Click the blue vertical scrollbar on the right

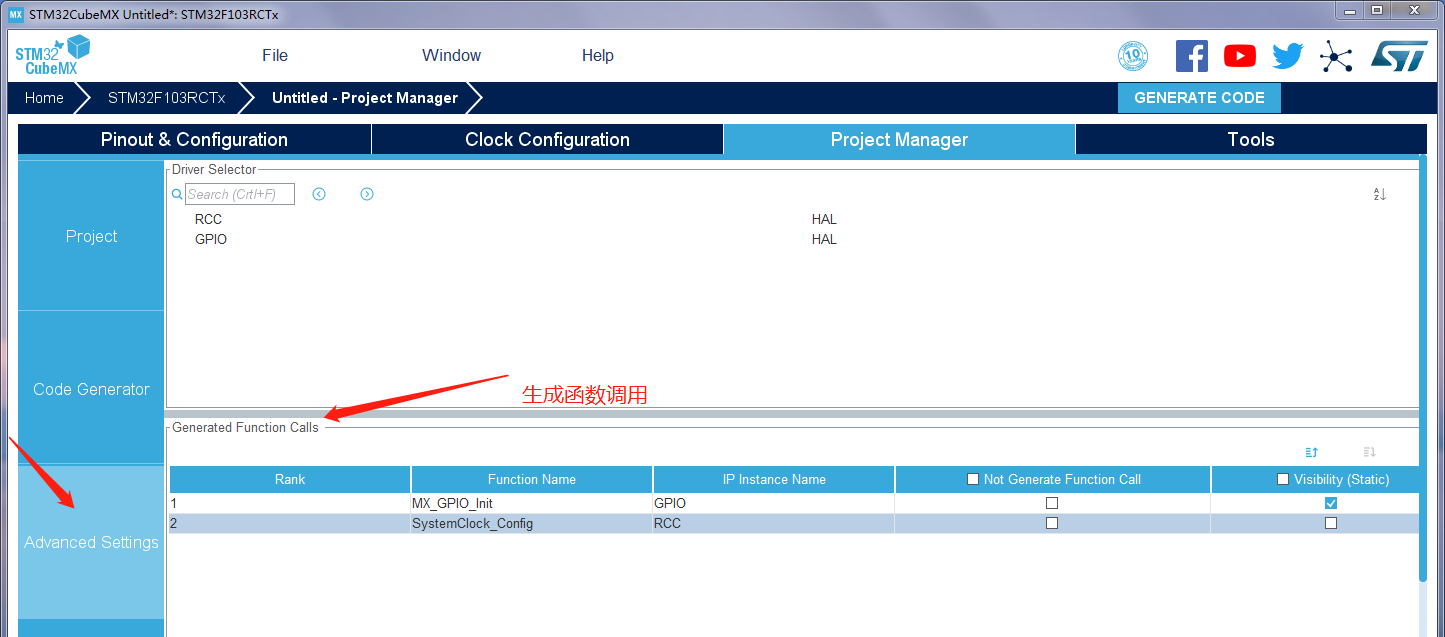(x=1423, y=370)
